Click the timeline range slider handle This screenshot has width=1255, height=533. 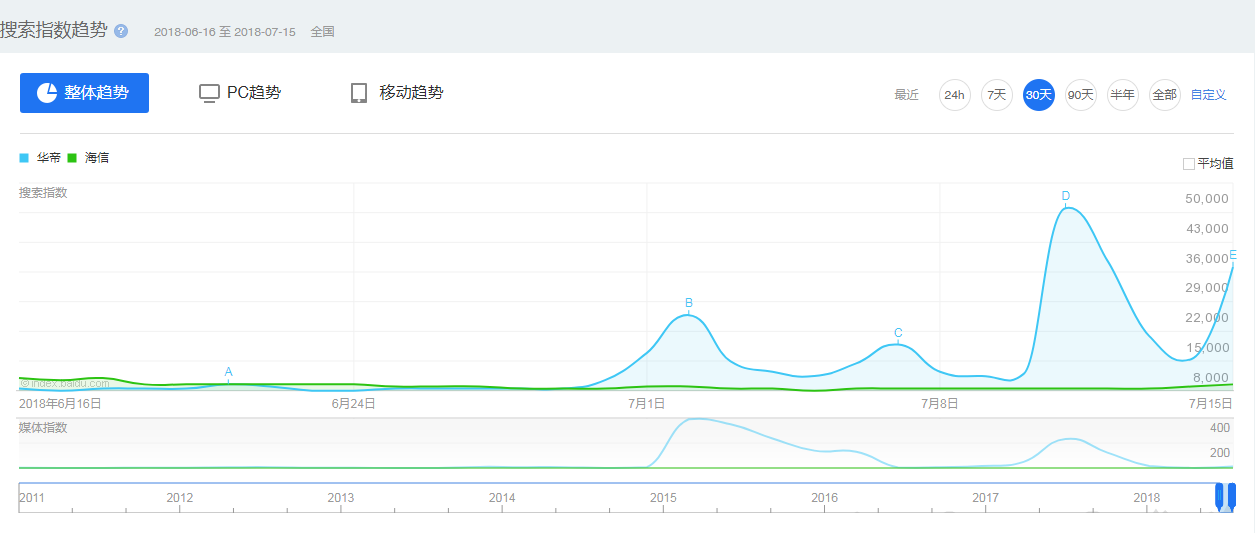click(1226, 497)
